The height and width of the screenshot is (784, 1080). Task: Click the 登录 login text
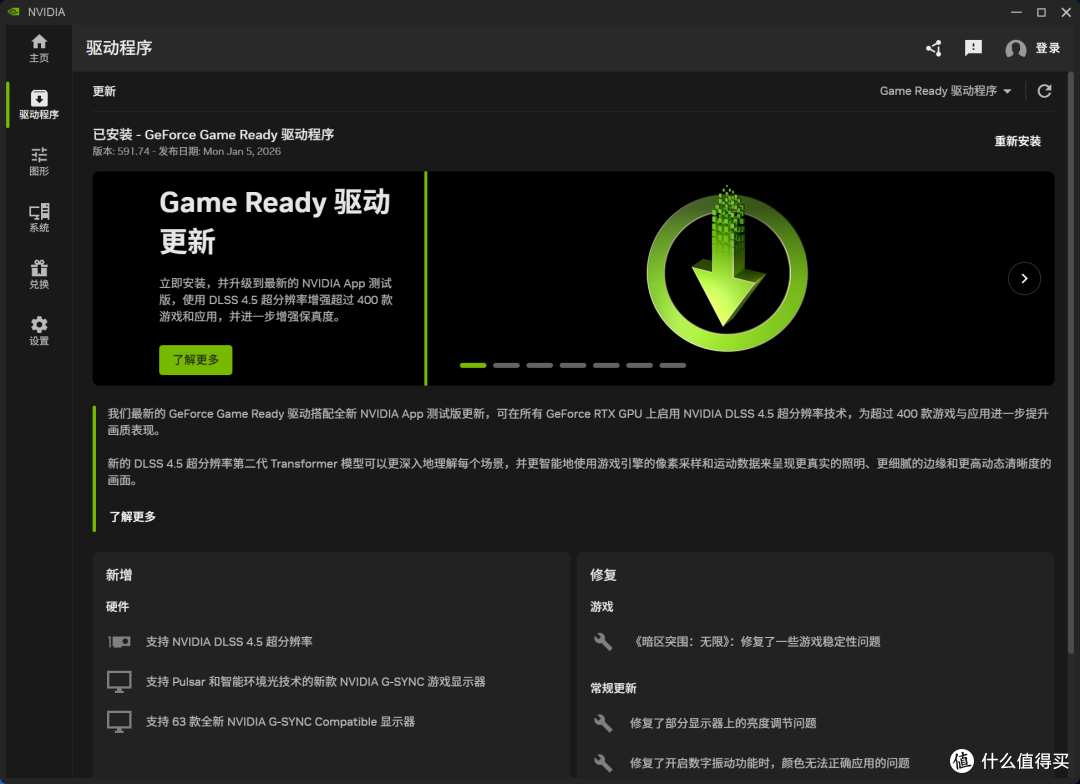tap(1048, 48)
